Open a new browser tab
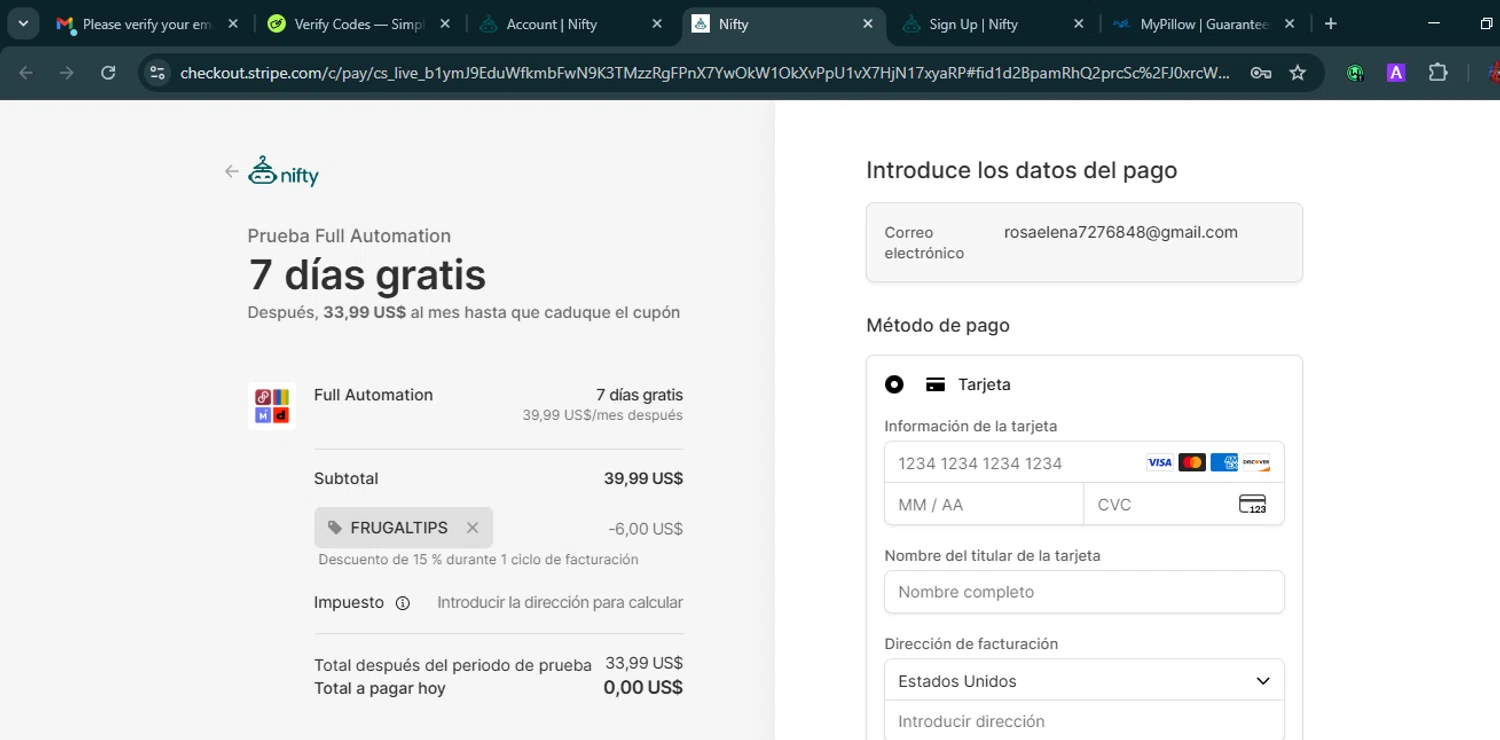This screenshot has width=1500, height=740. click(1330, 24)
